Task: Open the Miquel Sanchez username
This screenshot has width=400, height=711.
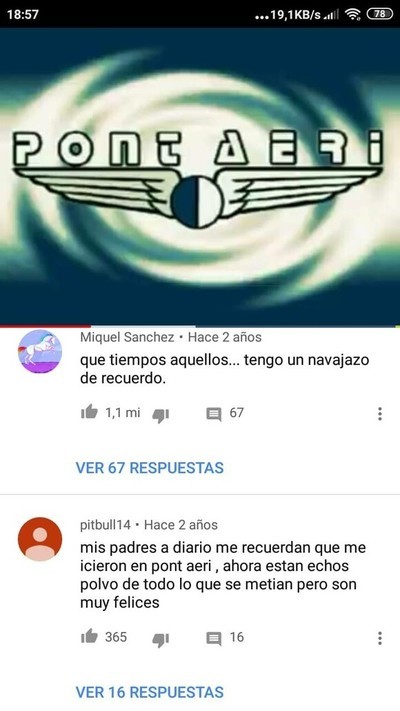Action: [127, 337]
